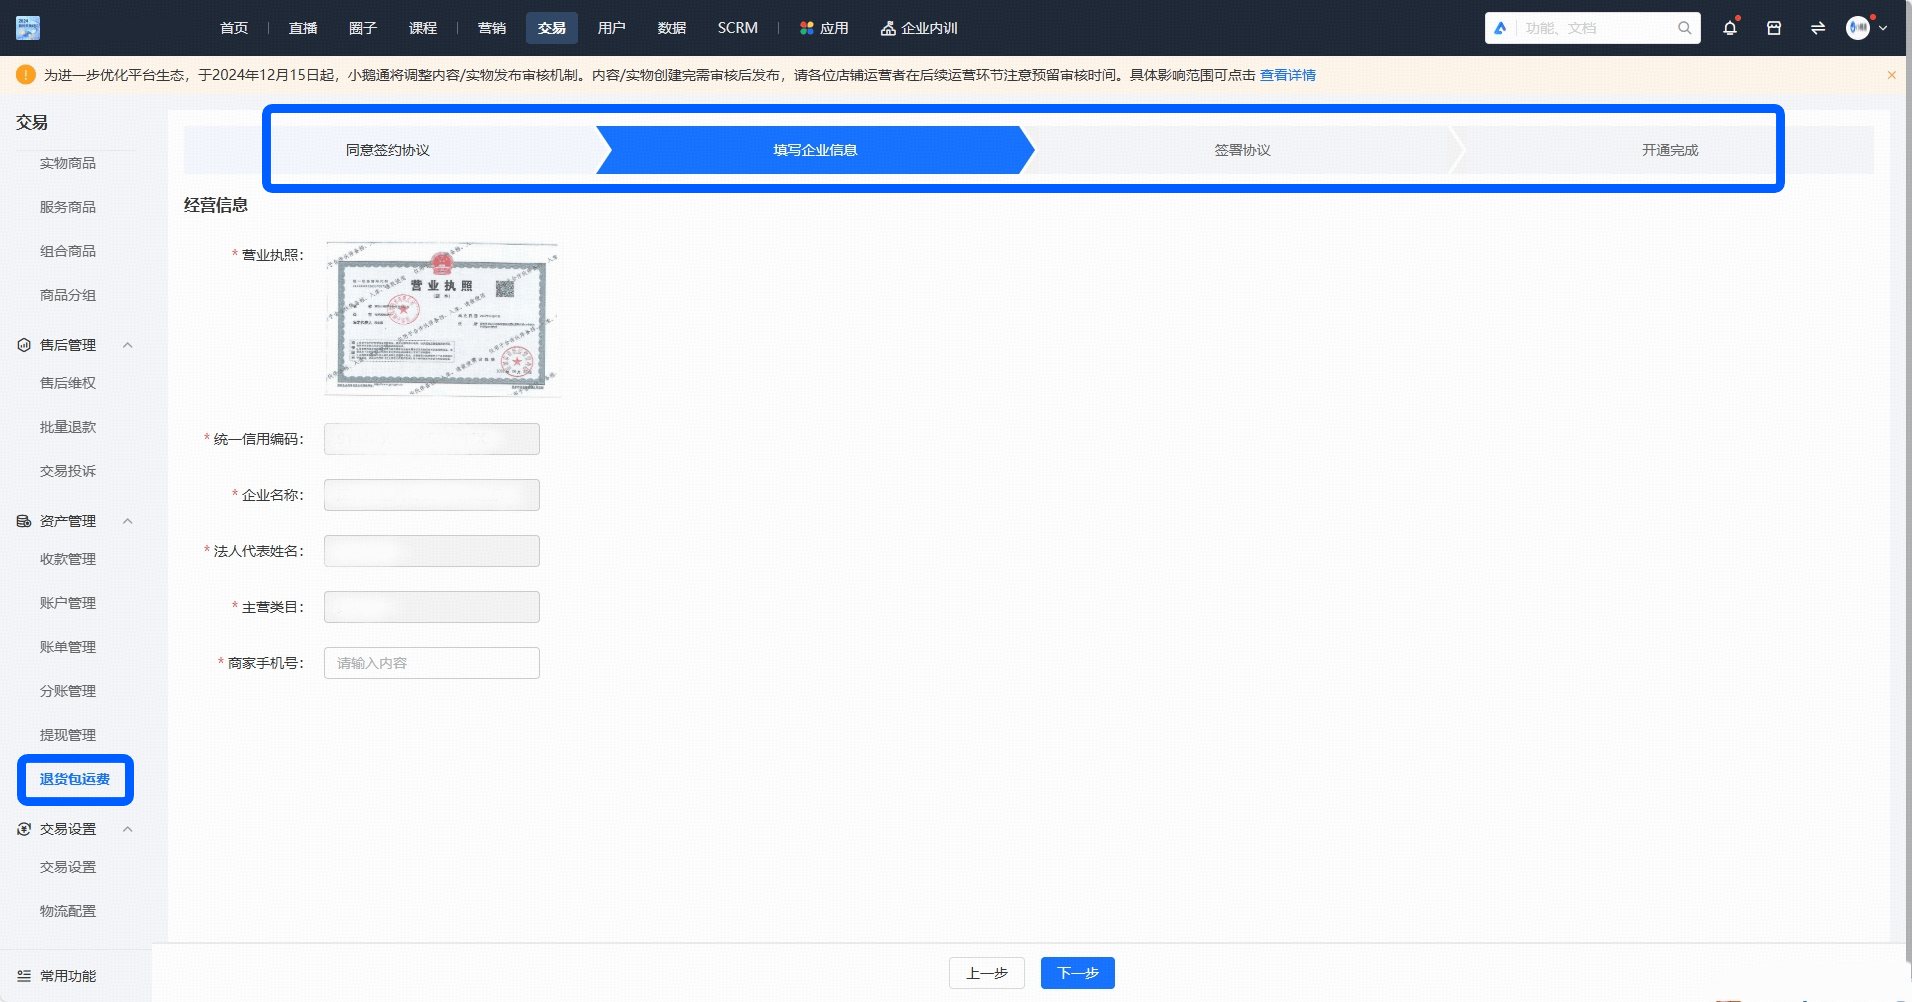Screen dimensions: 1912x1002
Task: Open the 首页 top menu
Action: [x=234, y=28]
